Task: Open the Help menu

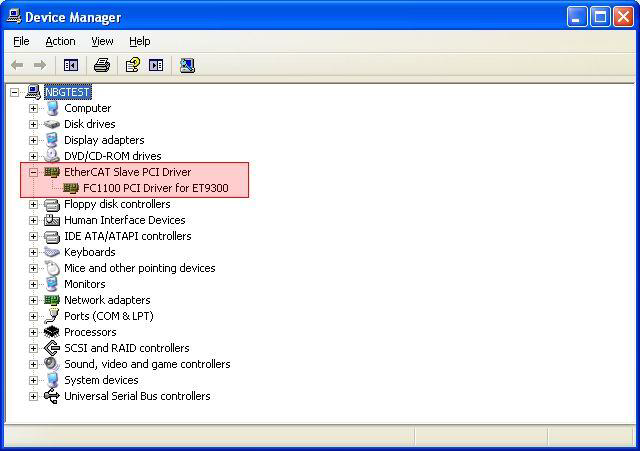Action: [x=140, y=41]
